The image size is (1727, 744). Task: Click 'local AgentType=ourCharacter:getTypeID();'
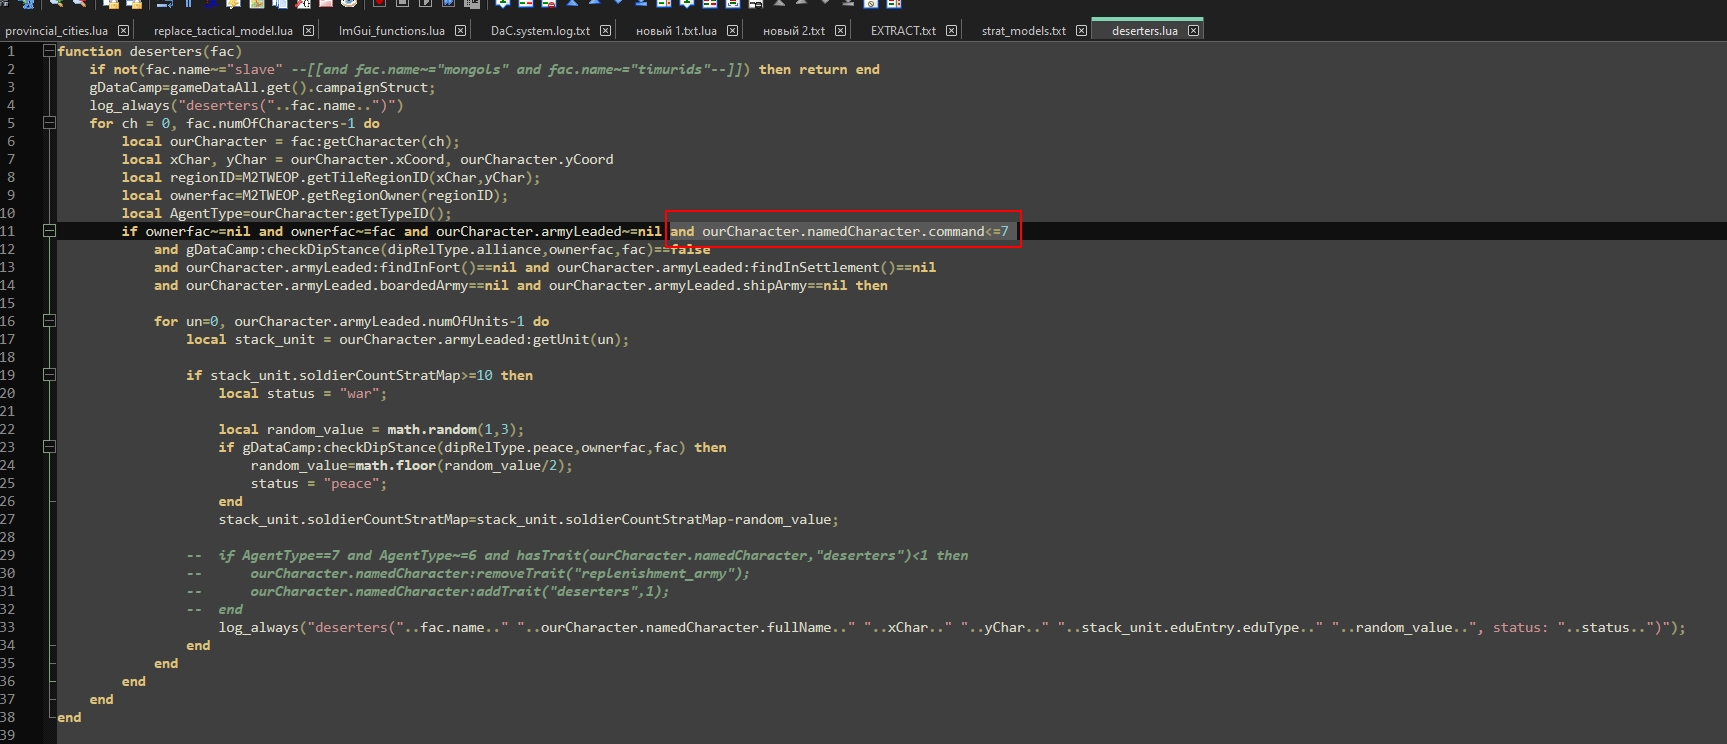click(286, 213)
